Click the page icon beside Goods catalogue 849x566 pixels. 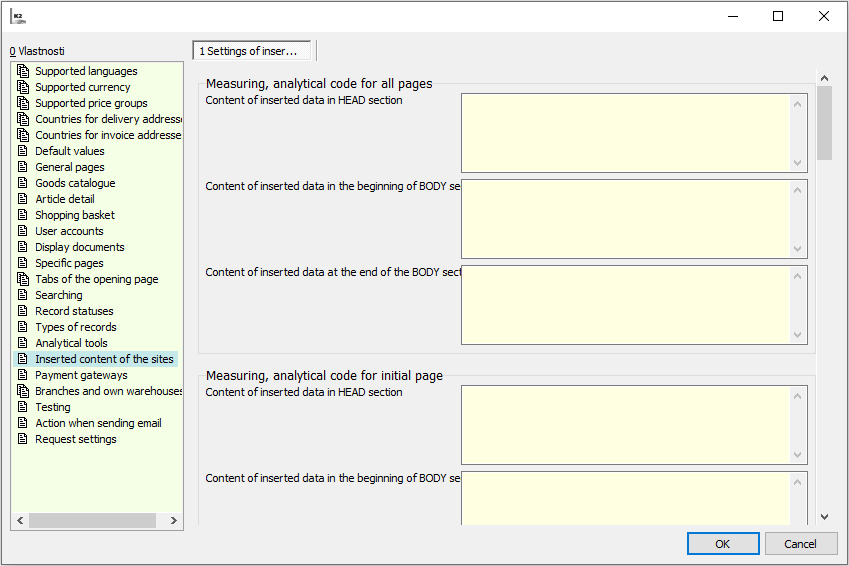(x=23, y=183)
